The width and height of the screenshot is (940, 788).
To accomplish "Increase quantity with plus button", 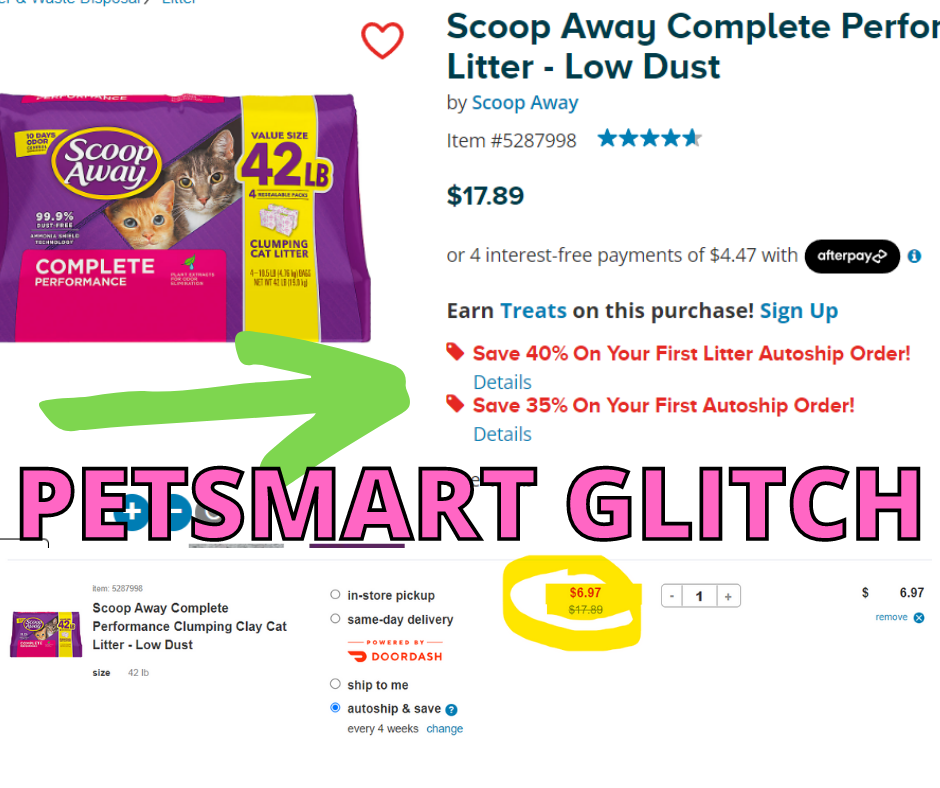I will tap(728, 596).
